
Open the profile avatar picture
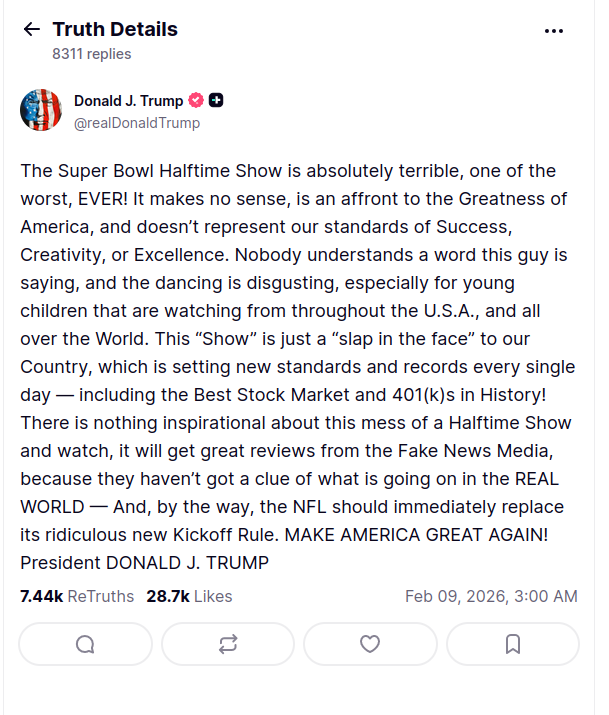[41, 110]
